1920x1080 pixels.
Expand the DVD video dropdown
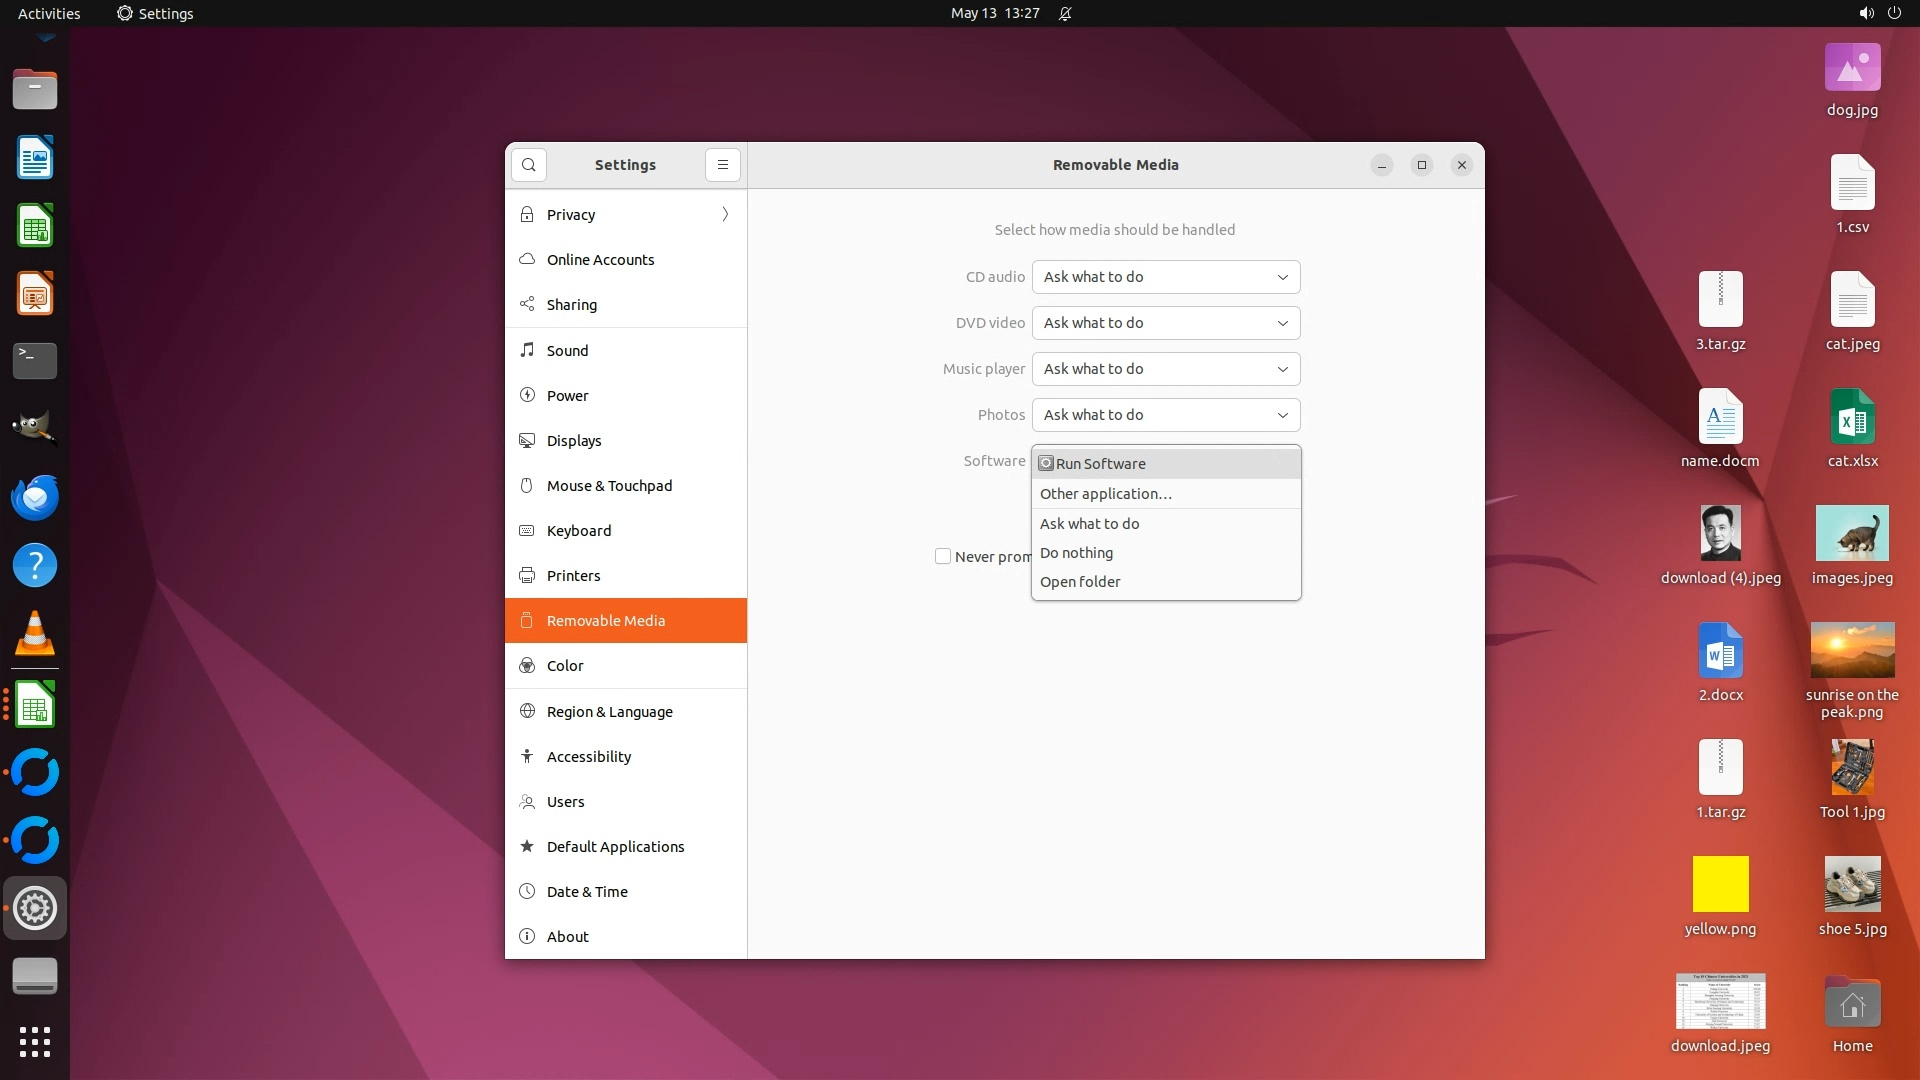1166,323
